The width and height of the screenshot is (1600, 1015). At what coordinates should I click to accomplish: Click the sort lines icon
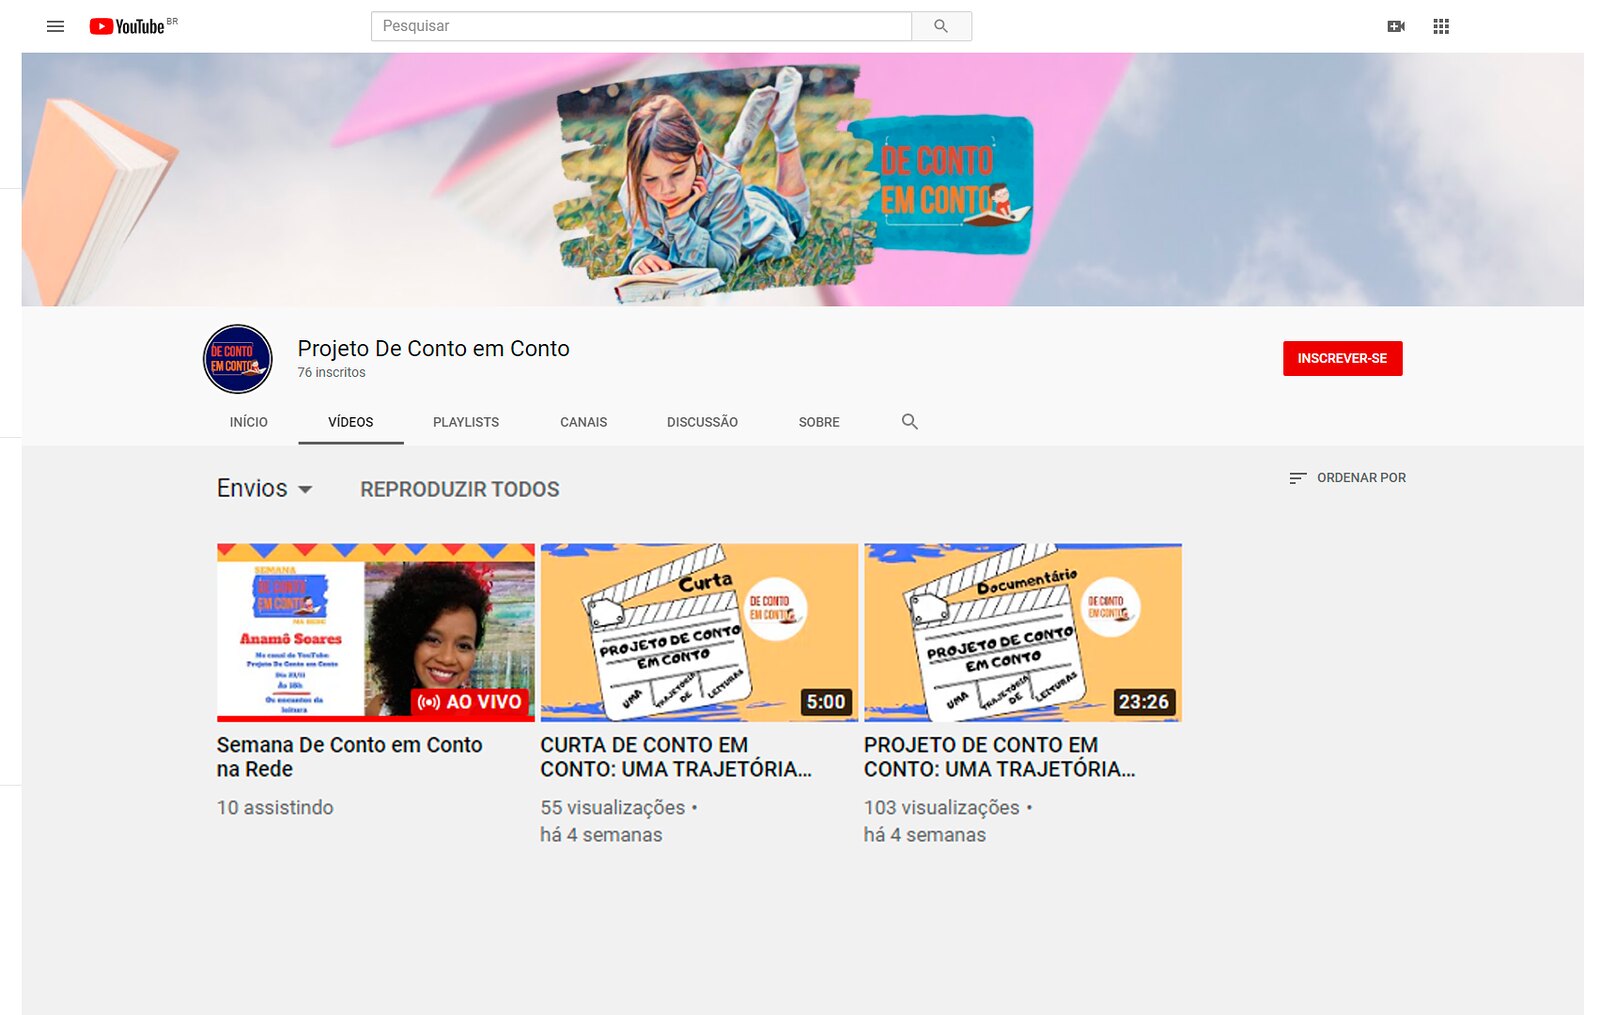1298,478
